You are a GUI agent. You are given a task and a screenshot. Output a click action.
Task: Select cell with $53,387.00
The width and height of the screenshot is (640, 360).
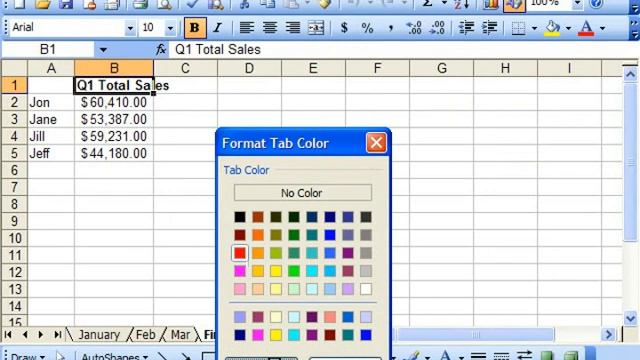tap(114, 120)
